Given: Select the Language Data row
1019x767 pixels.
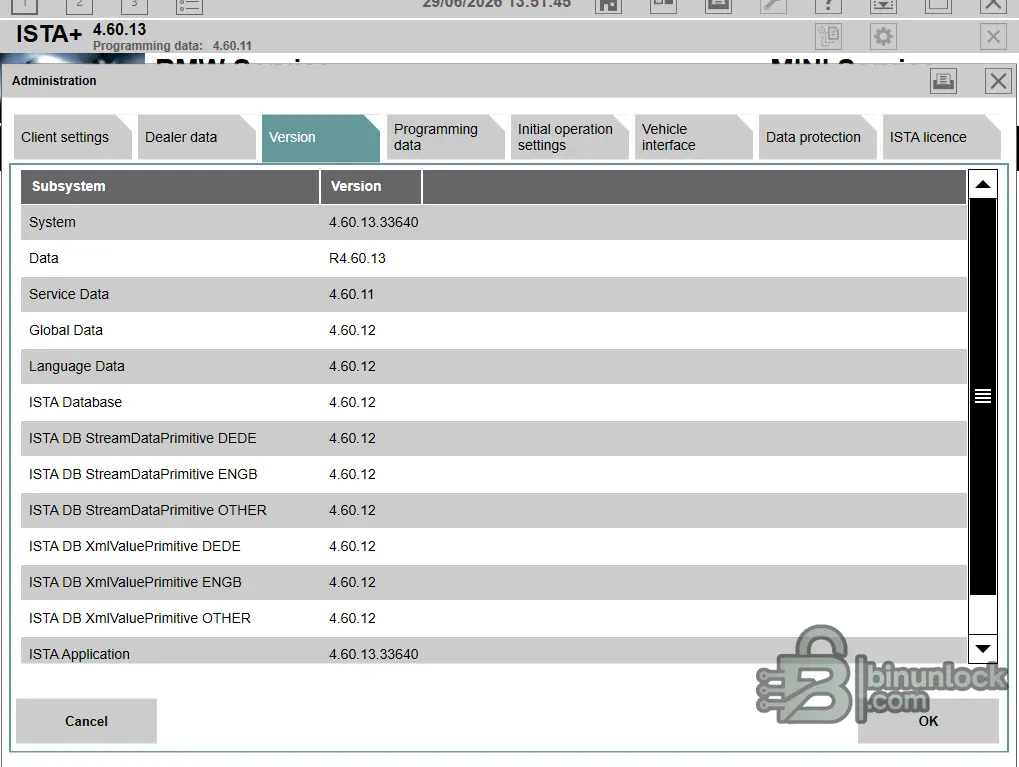Looking at the screenshot, I should pos(494,367).
